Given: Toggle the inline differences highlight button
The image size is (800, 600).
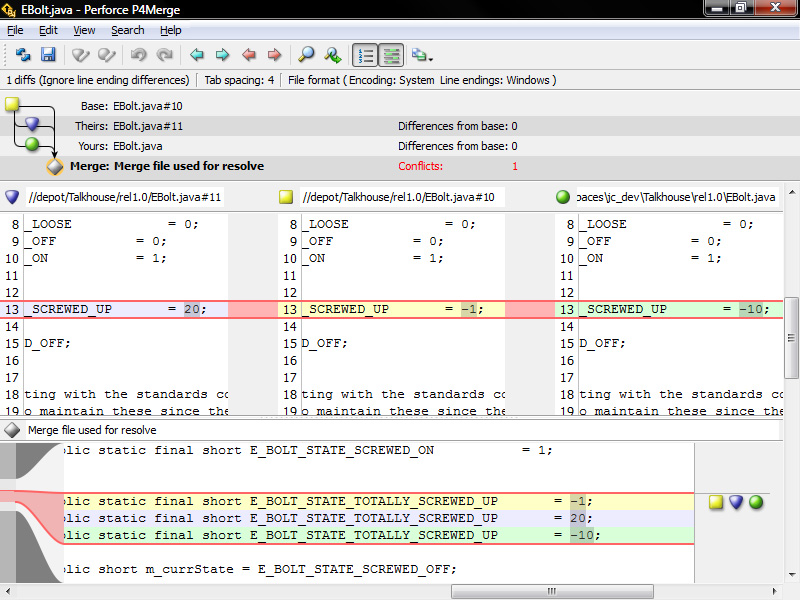Looking at the screenshot, I should 391,55.
